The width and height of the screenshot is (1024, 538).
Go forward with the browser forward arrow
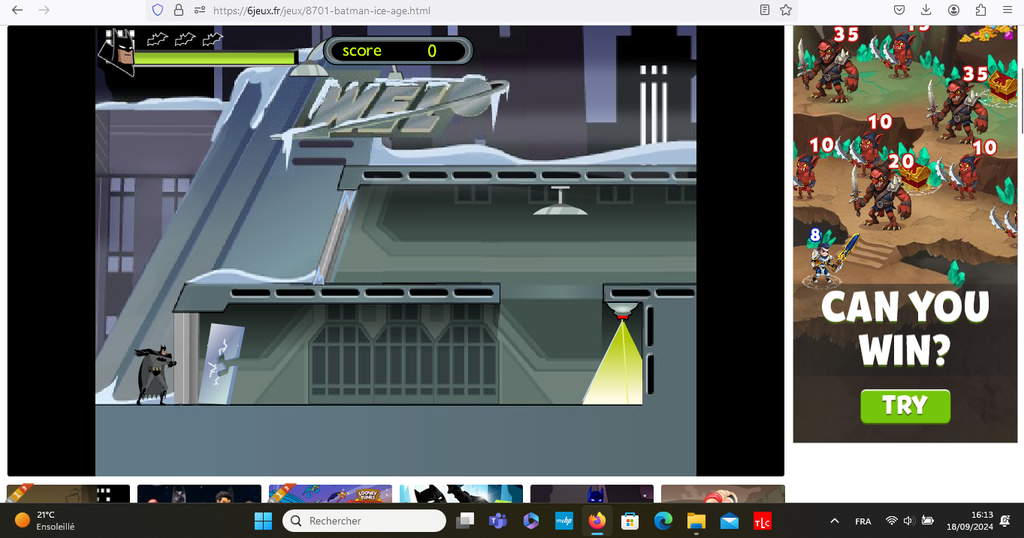44,10
